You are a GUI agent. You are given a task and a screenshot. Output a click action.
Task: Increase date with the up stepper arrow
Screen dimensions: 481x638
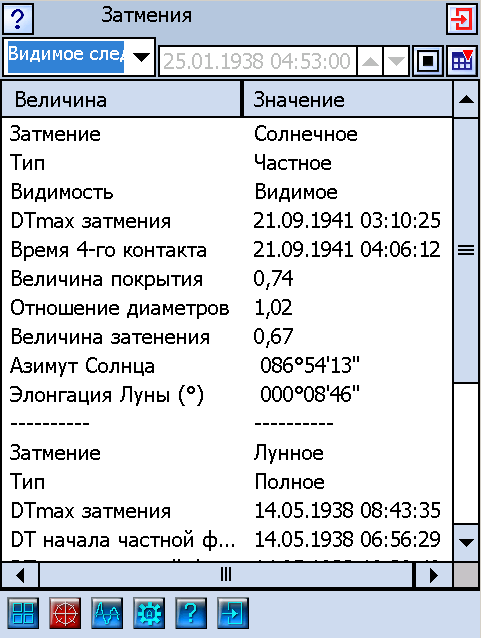[370, 61]
